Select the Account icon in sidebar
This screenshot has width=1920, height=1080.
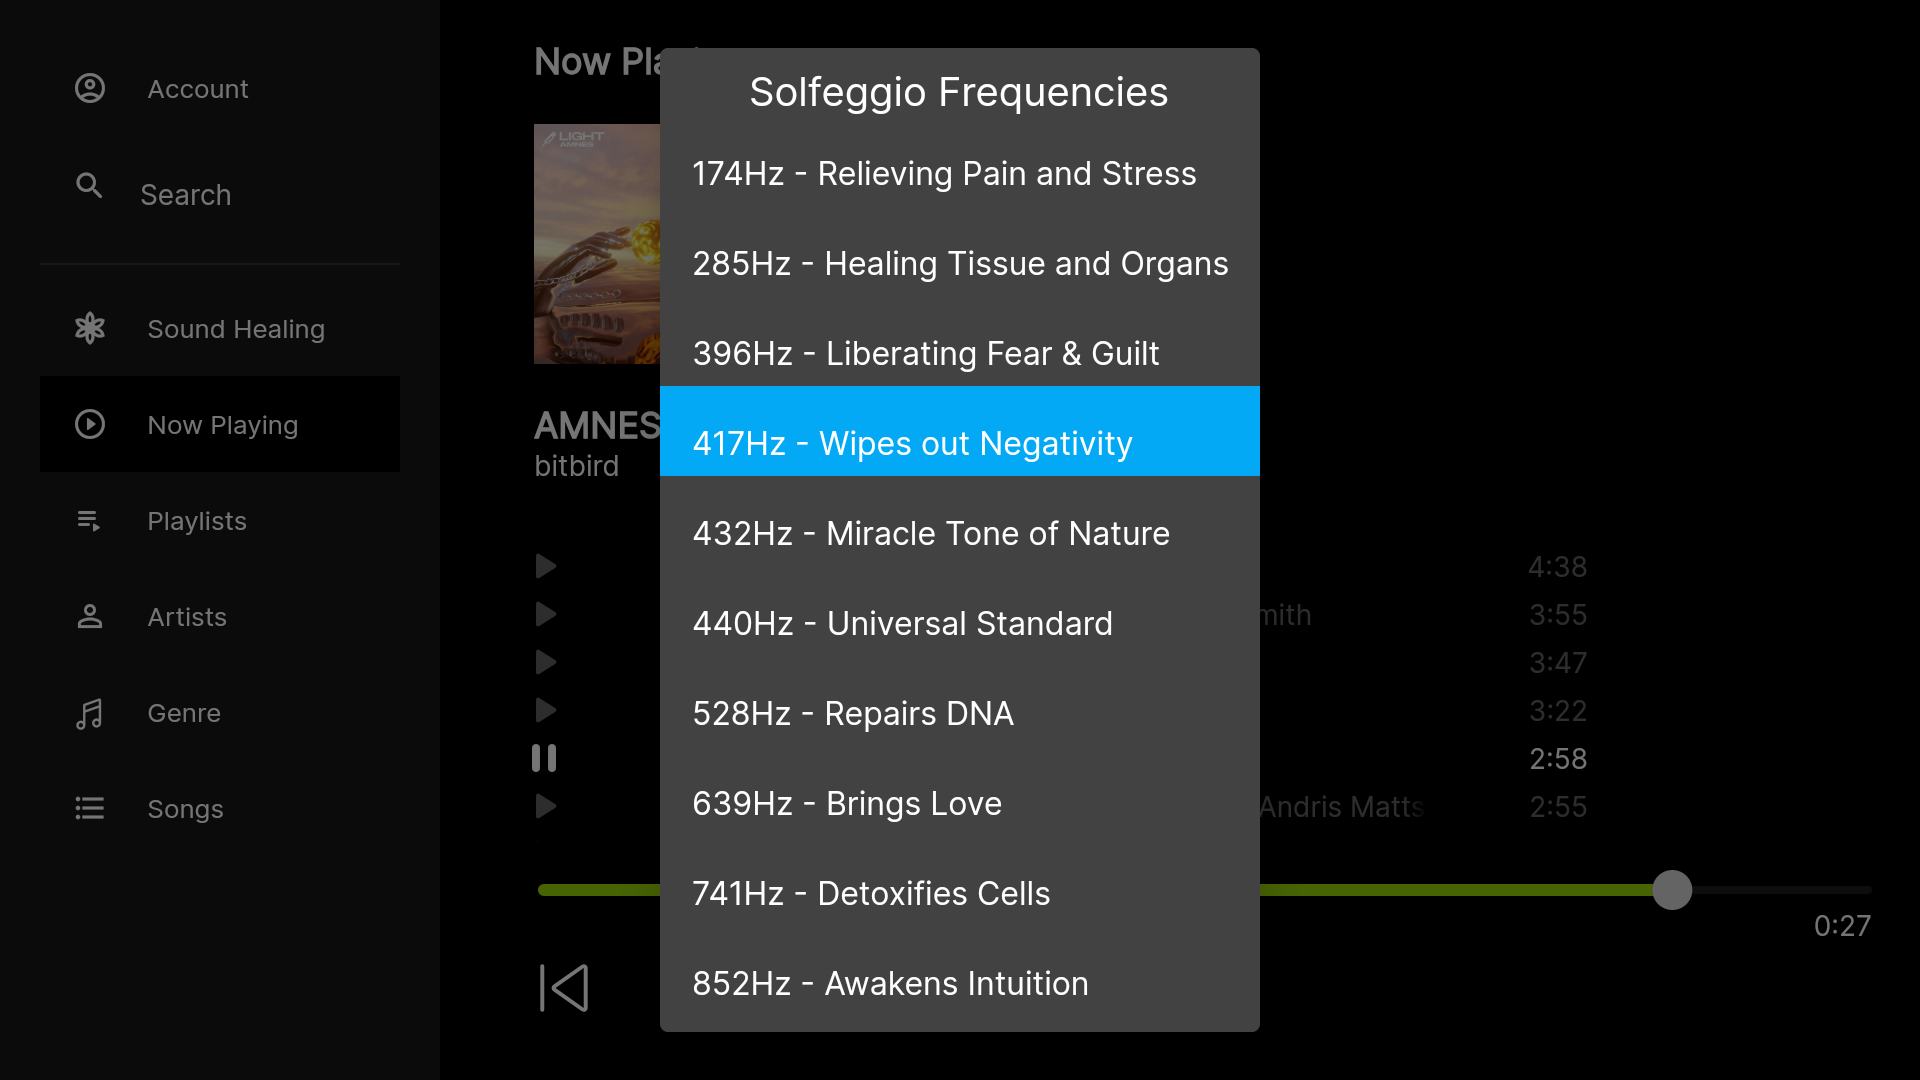pyautogui.click(x=89, y=88)
